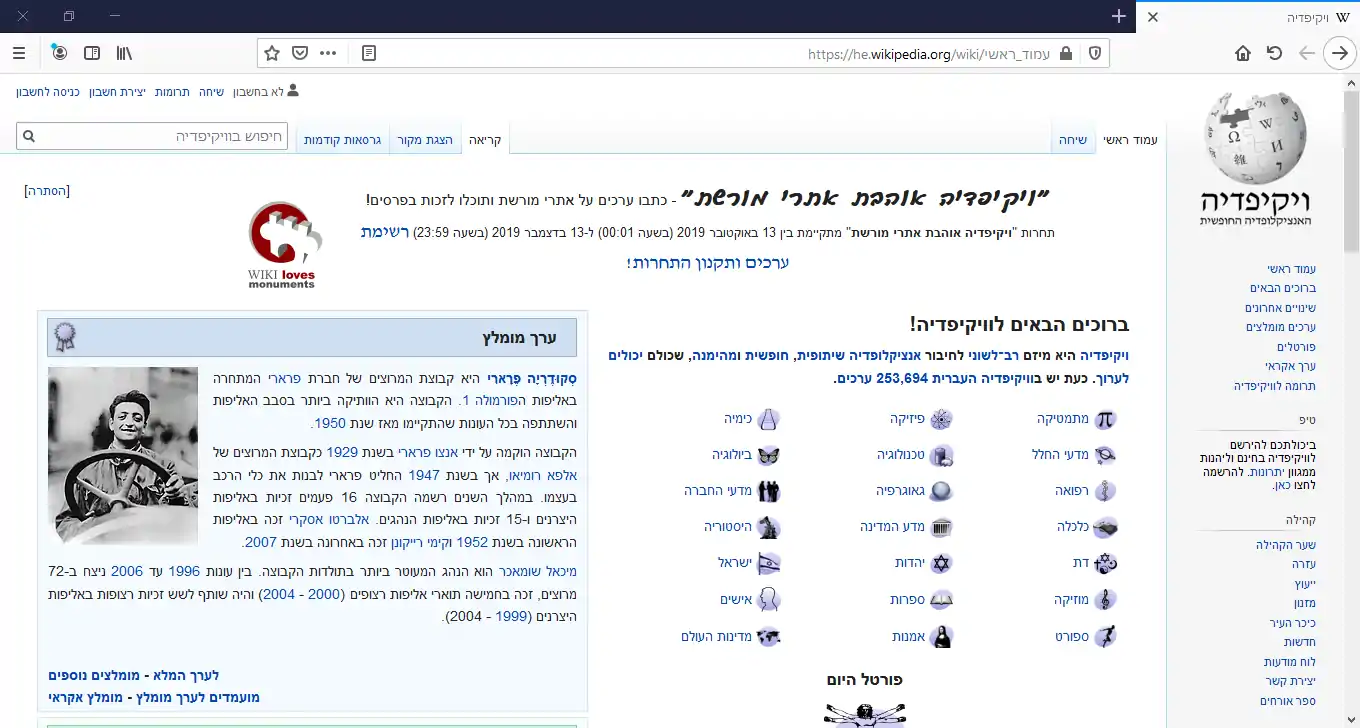Click the featured article ribbon icon
The width and height of the screenshot is (1360, 728).
65,337
